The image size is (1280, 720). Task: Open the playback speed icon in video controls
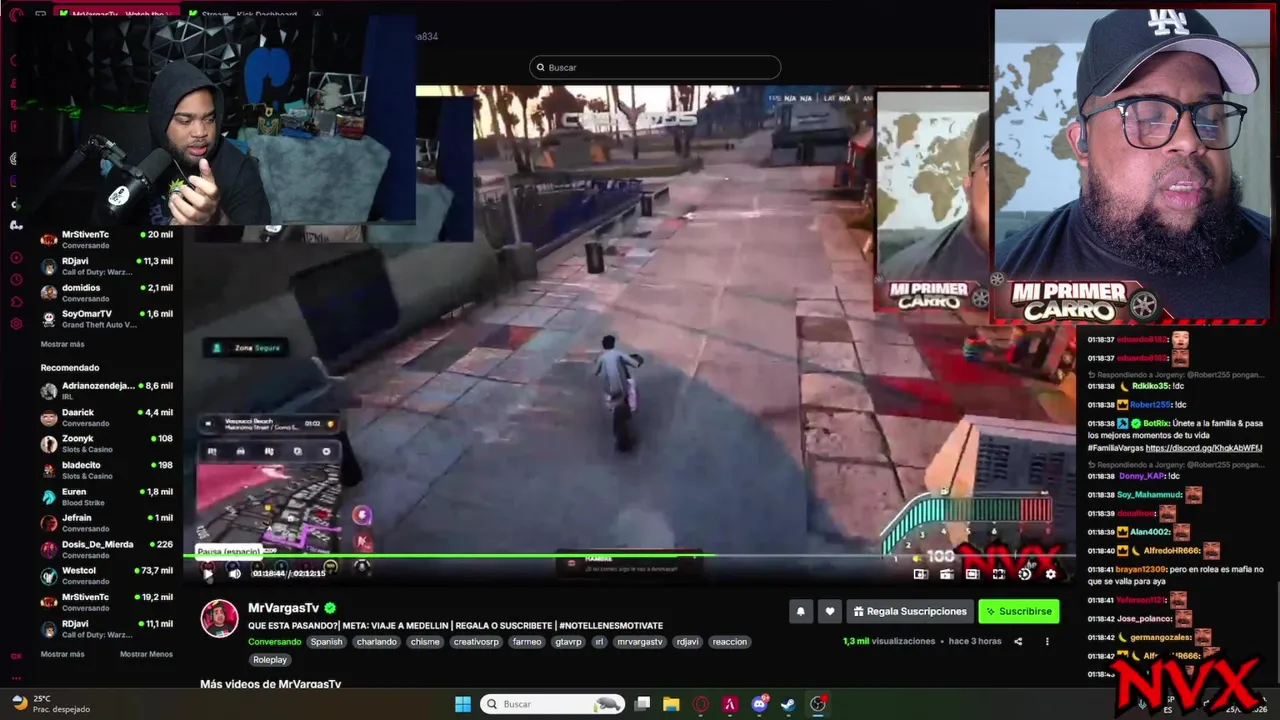pyautogui.click(x=1024, y=574)
